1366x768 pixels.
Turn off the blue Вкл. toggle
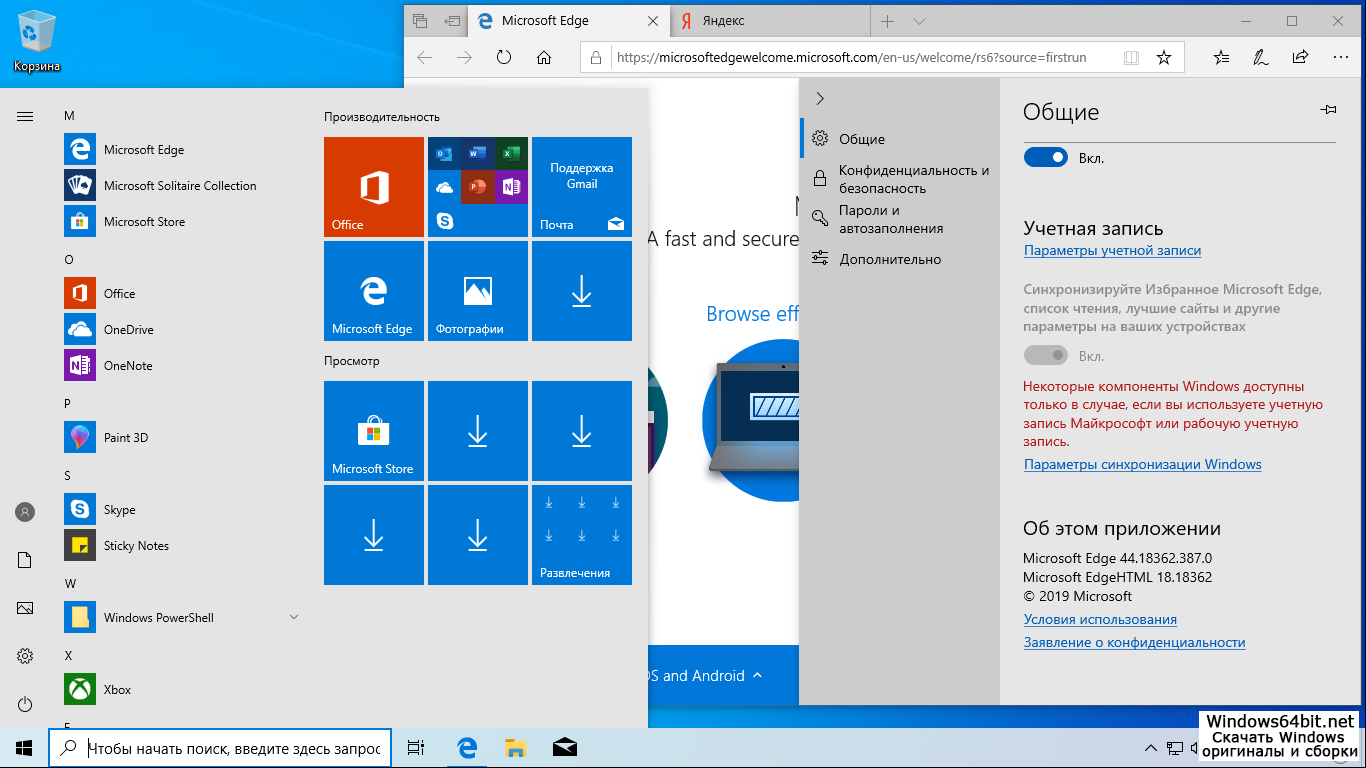tap(1046, 158)
